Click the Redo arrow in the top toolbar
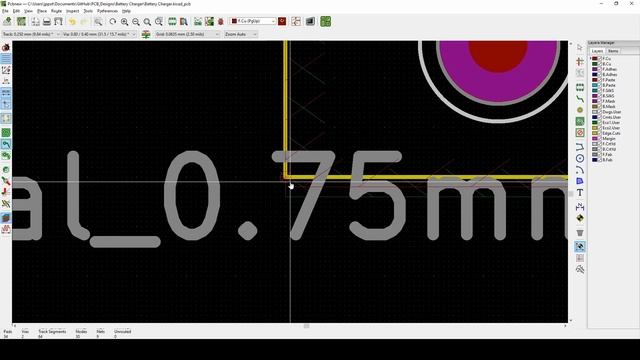The image size is (640, 360). [84, 22]
